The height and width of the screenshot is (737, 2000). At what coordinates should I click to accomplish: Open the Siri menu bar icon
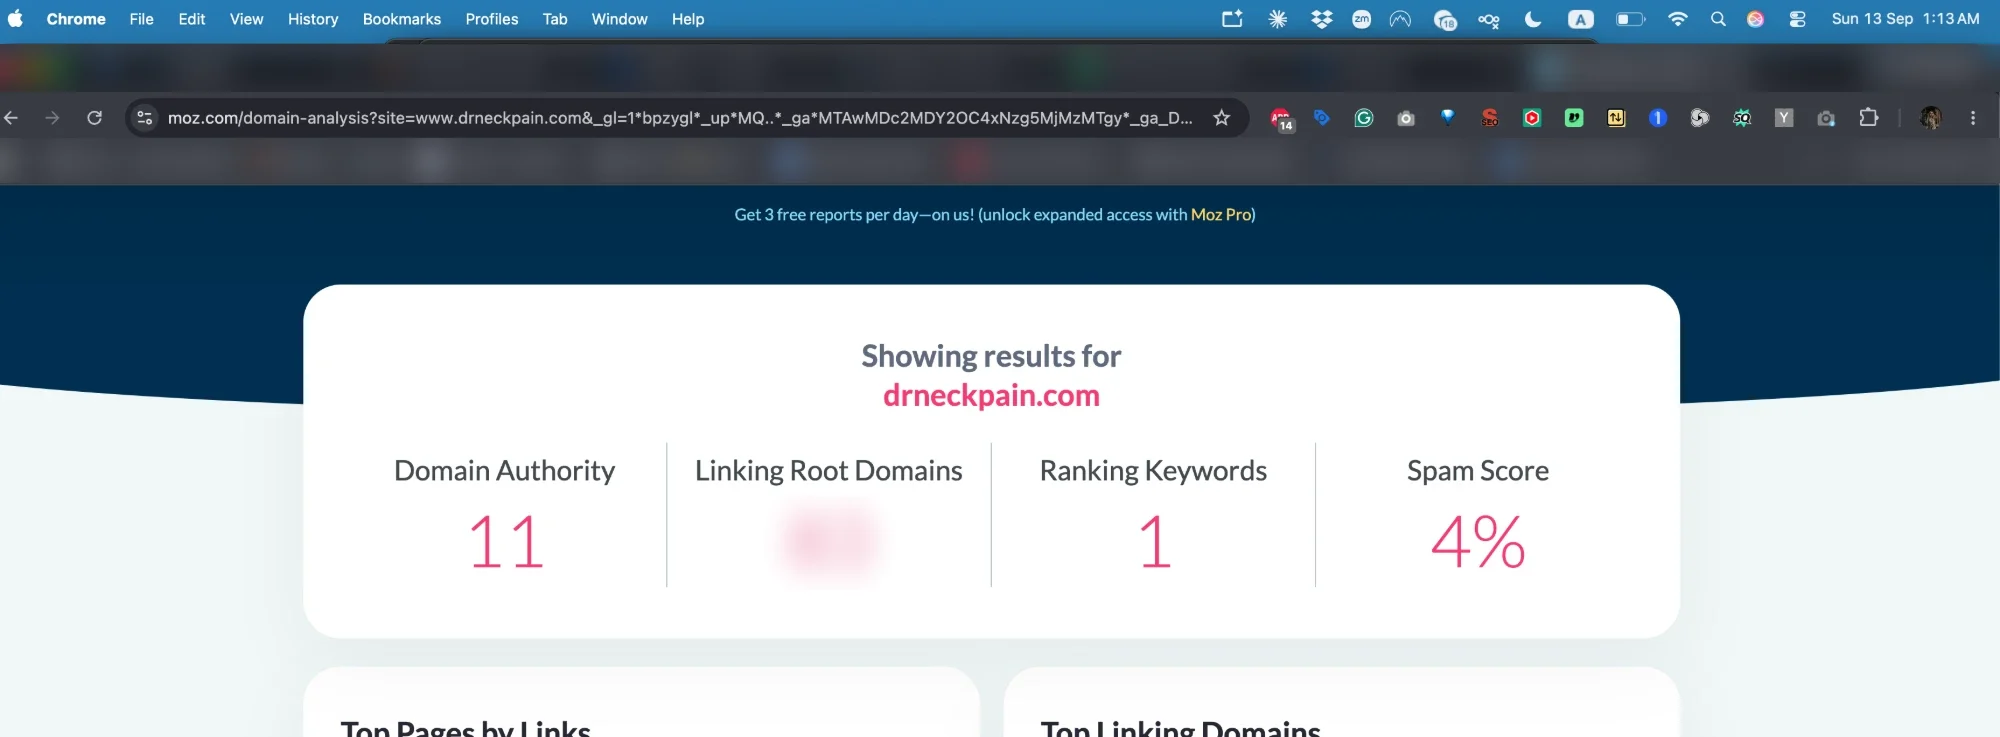[x=1755, y=19]
